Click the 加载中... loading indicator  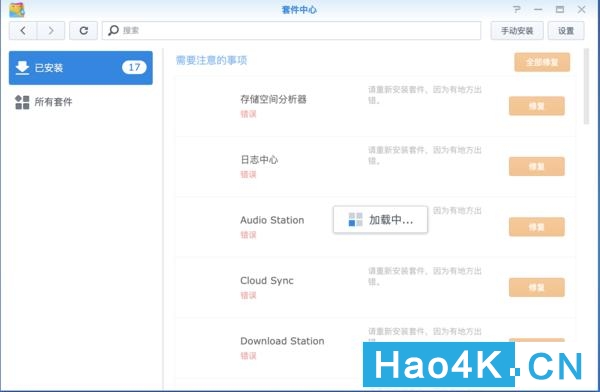(x=380, y=220)
